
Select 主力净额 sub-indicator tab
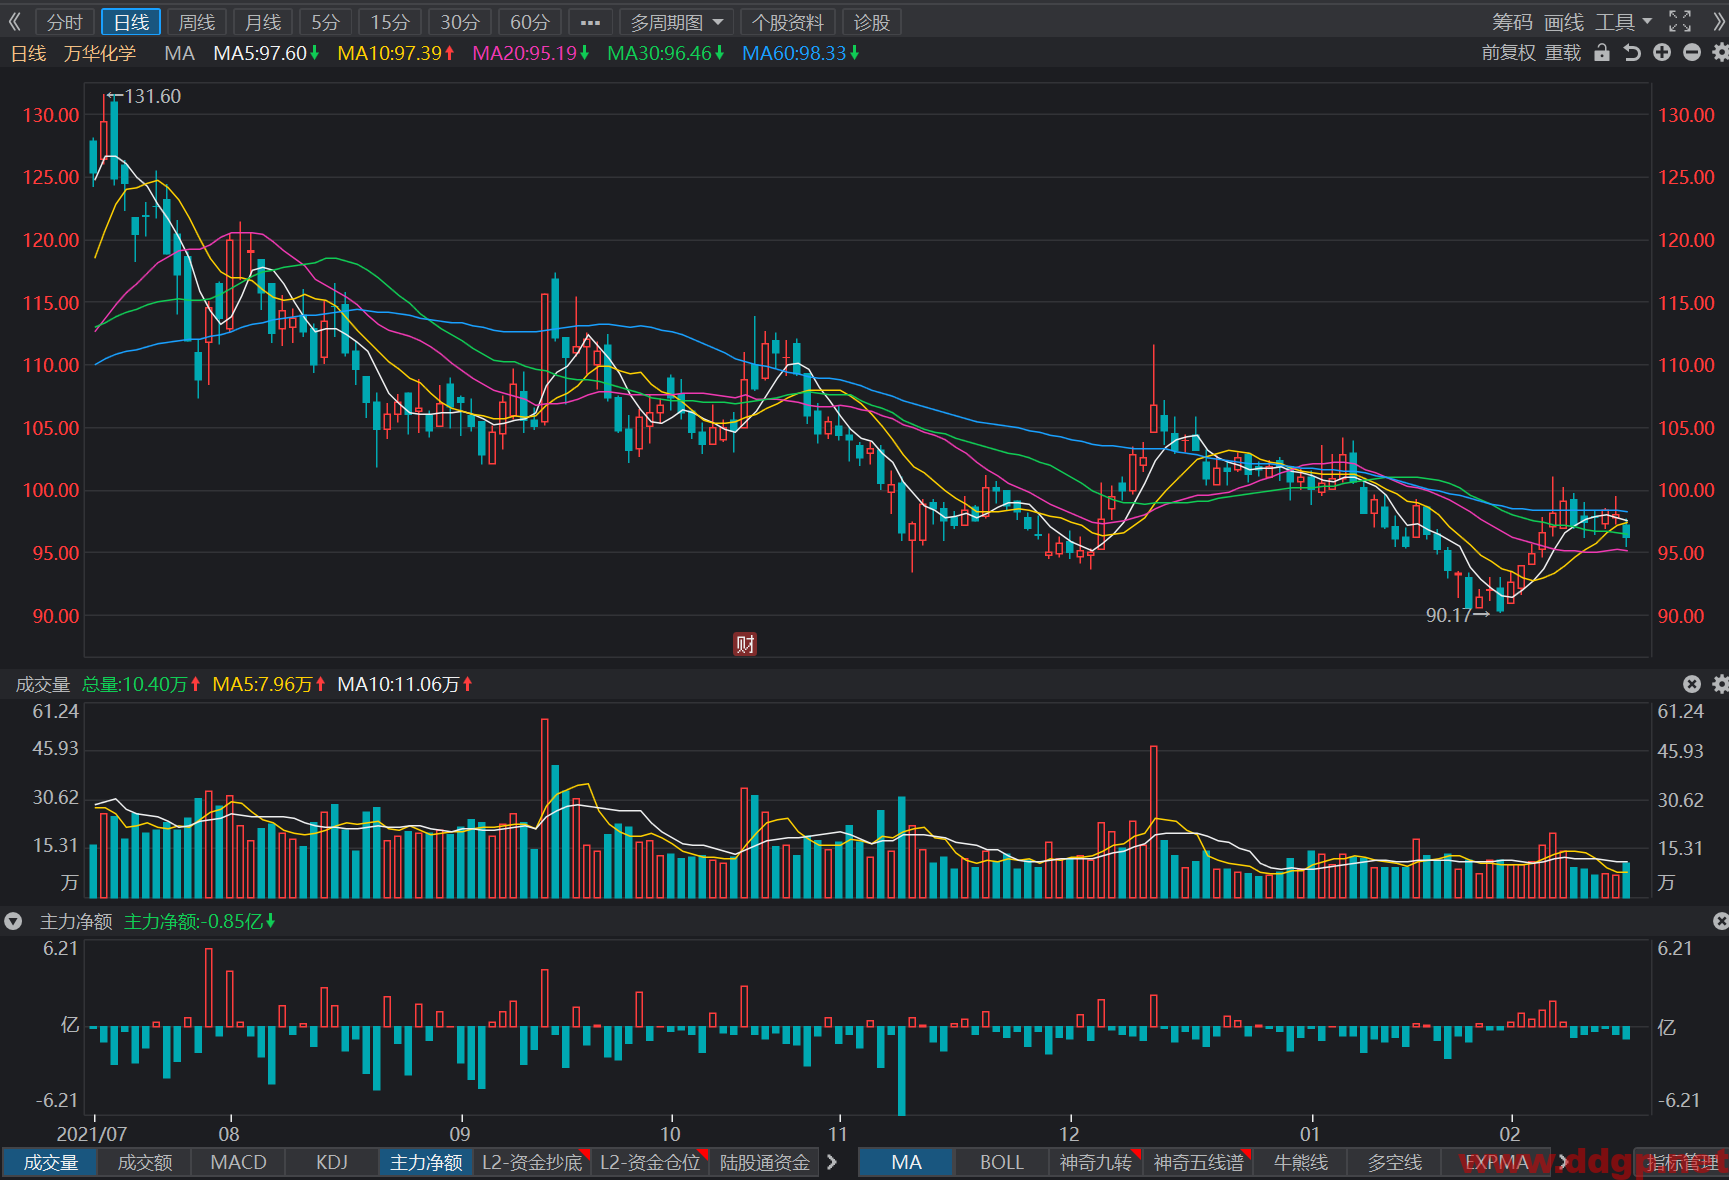pos(426,1162)
